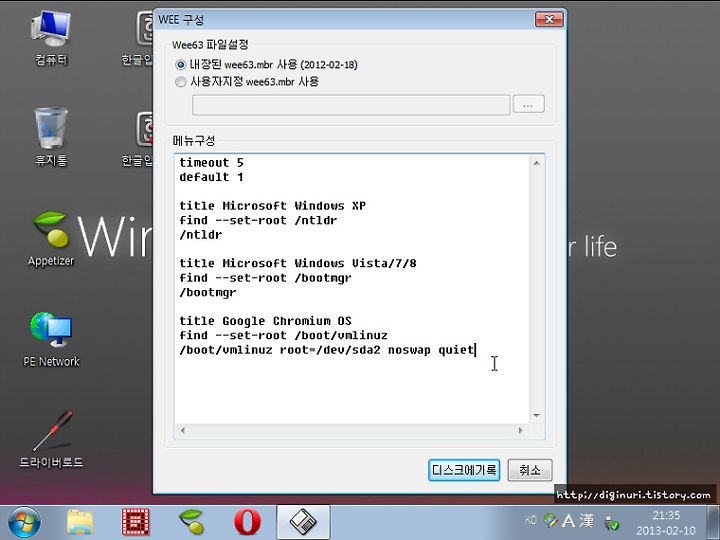Open the red grid taskbar icon
The width and height of the screenshot is (720, 540).
[x=135, y=523]
